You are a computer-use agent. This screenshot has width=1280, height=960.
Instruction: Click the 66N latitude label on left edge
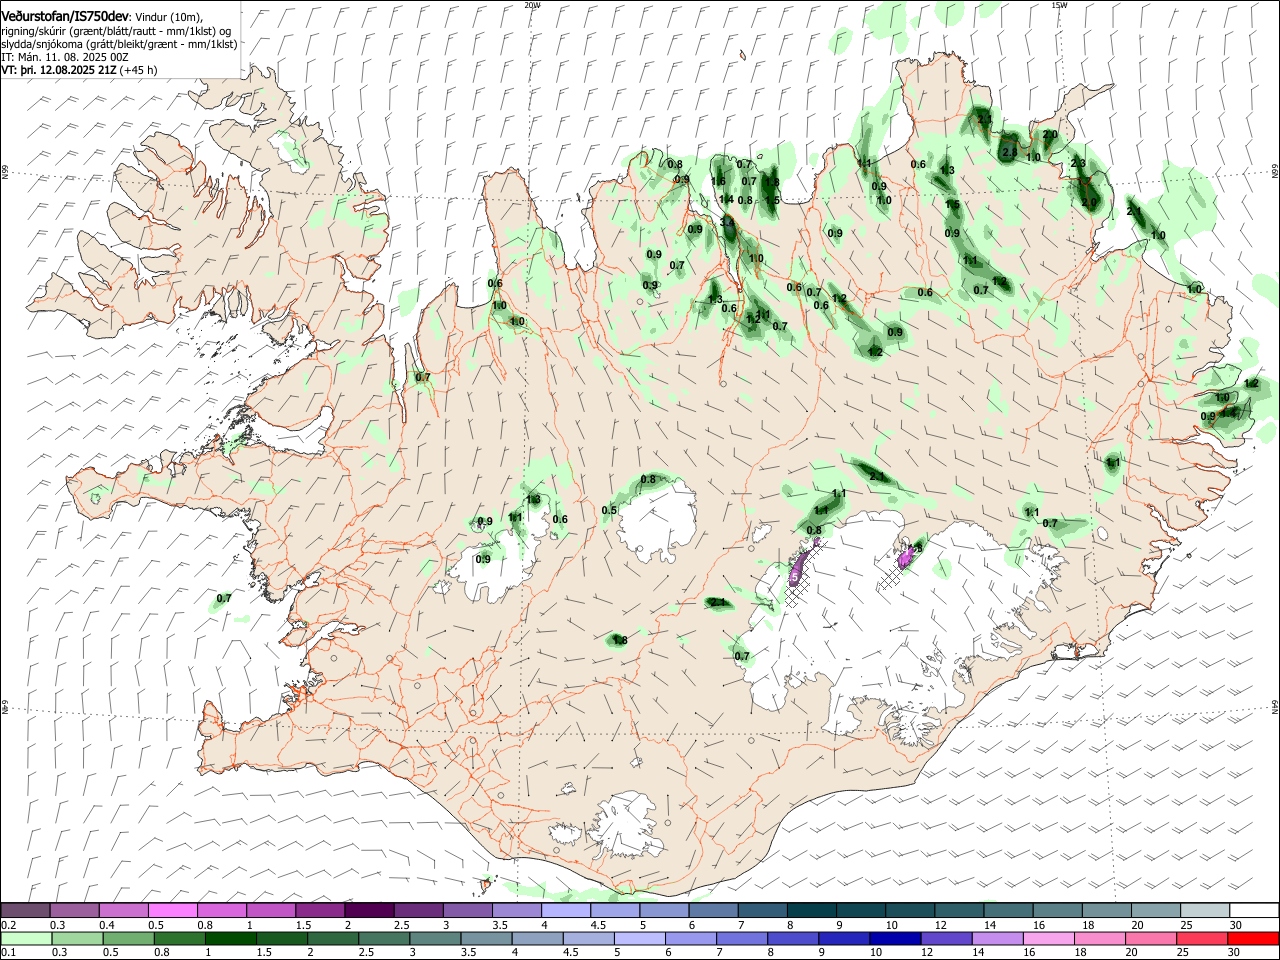(x=4, y=174)
